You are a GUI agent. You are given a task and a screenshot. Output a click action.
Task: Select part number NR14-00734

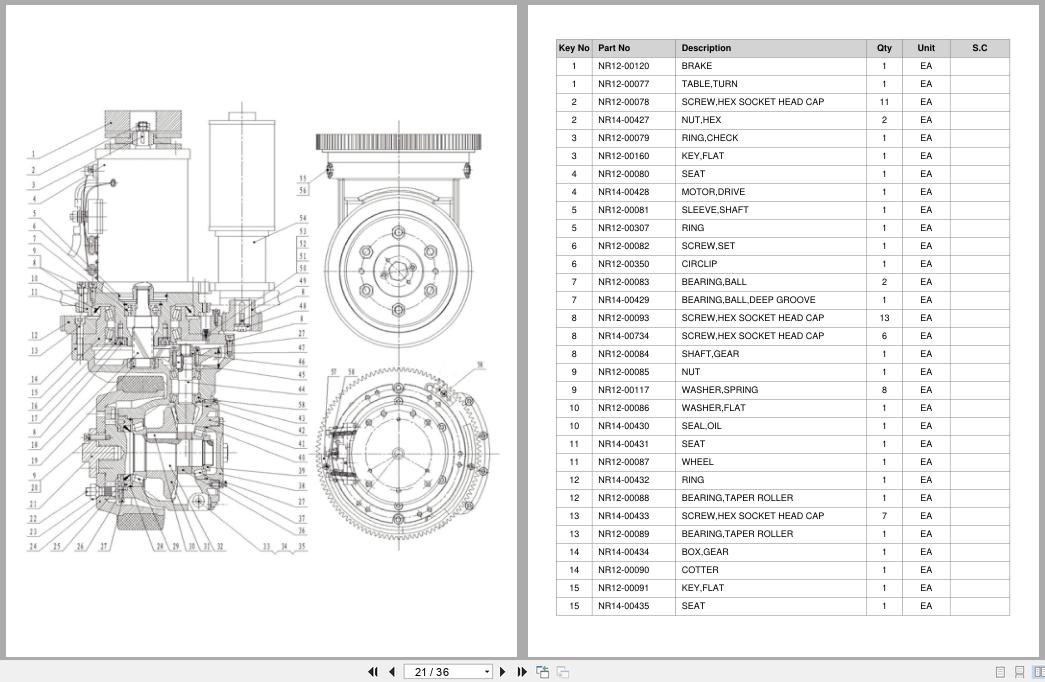click(623, 336)
